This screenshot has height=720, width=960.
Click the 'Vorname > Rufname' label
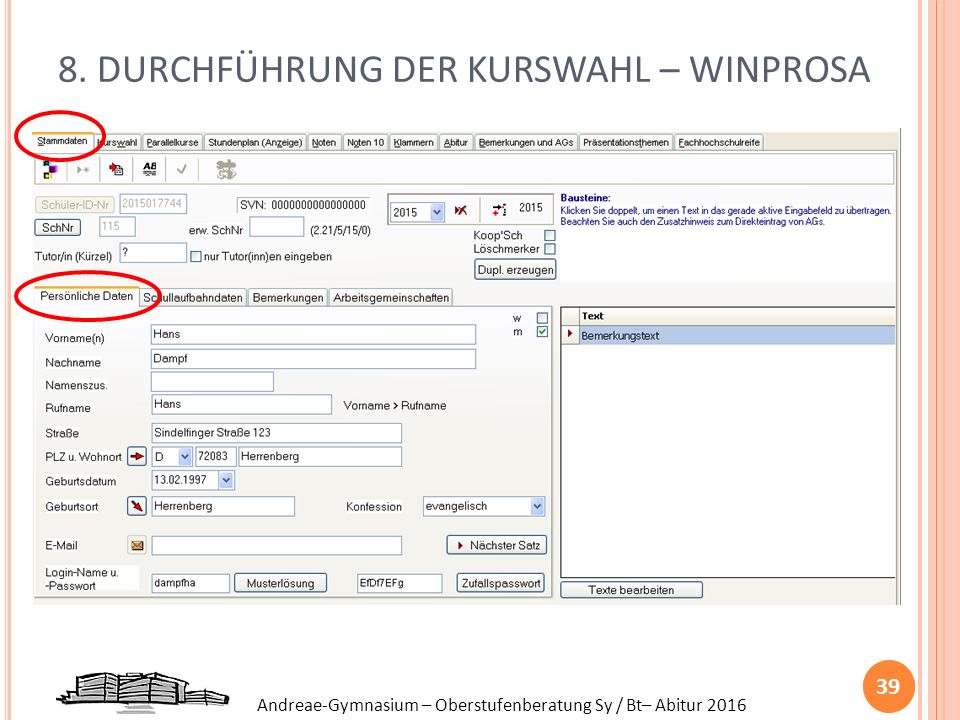395,405
